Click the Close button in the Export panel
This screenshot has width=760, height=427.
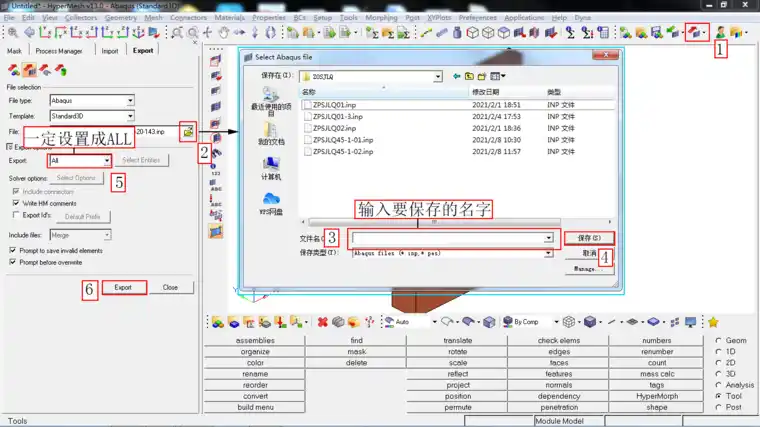[x=170, y=287]
